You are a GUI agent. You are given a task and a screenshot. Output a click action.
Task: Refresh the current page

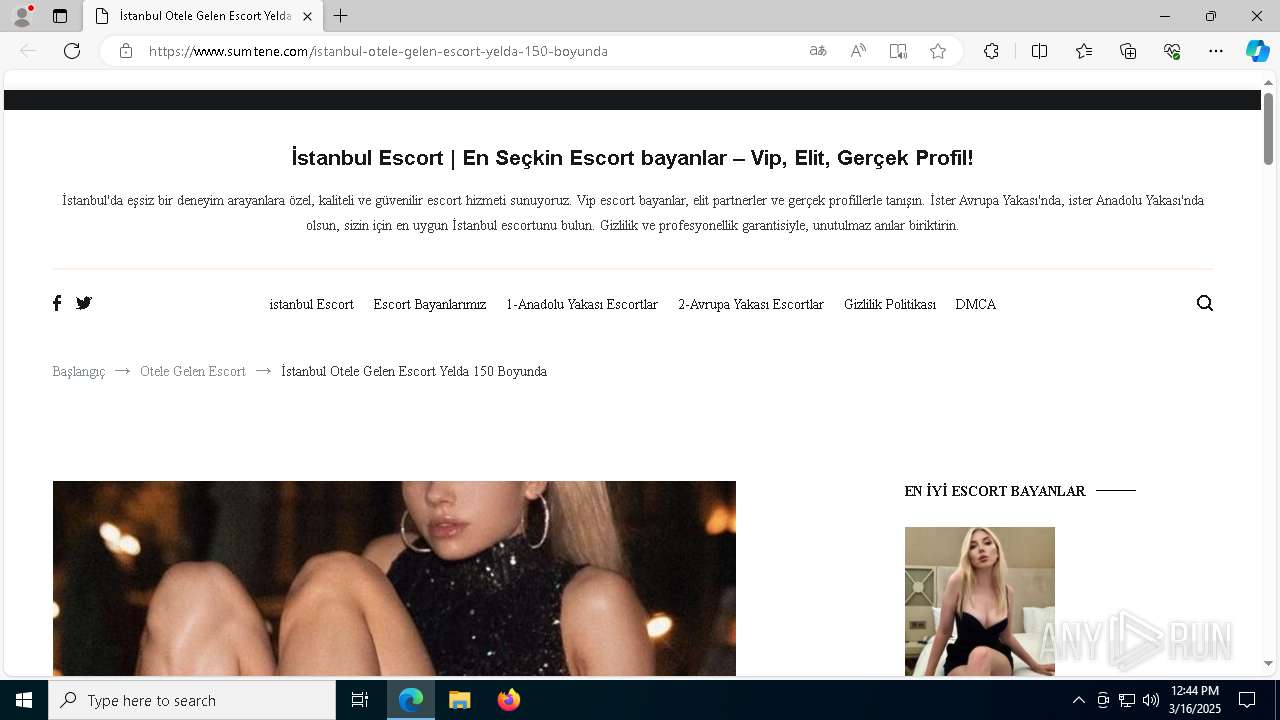click(72, 51)
